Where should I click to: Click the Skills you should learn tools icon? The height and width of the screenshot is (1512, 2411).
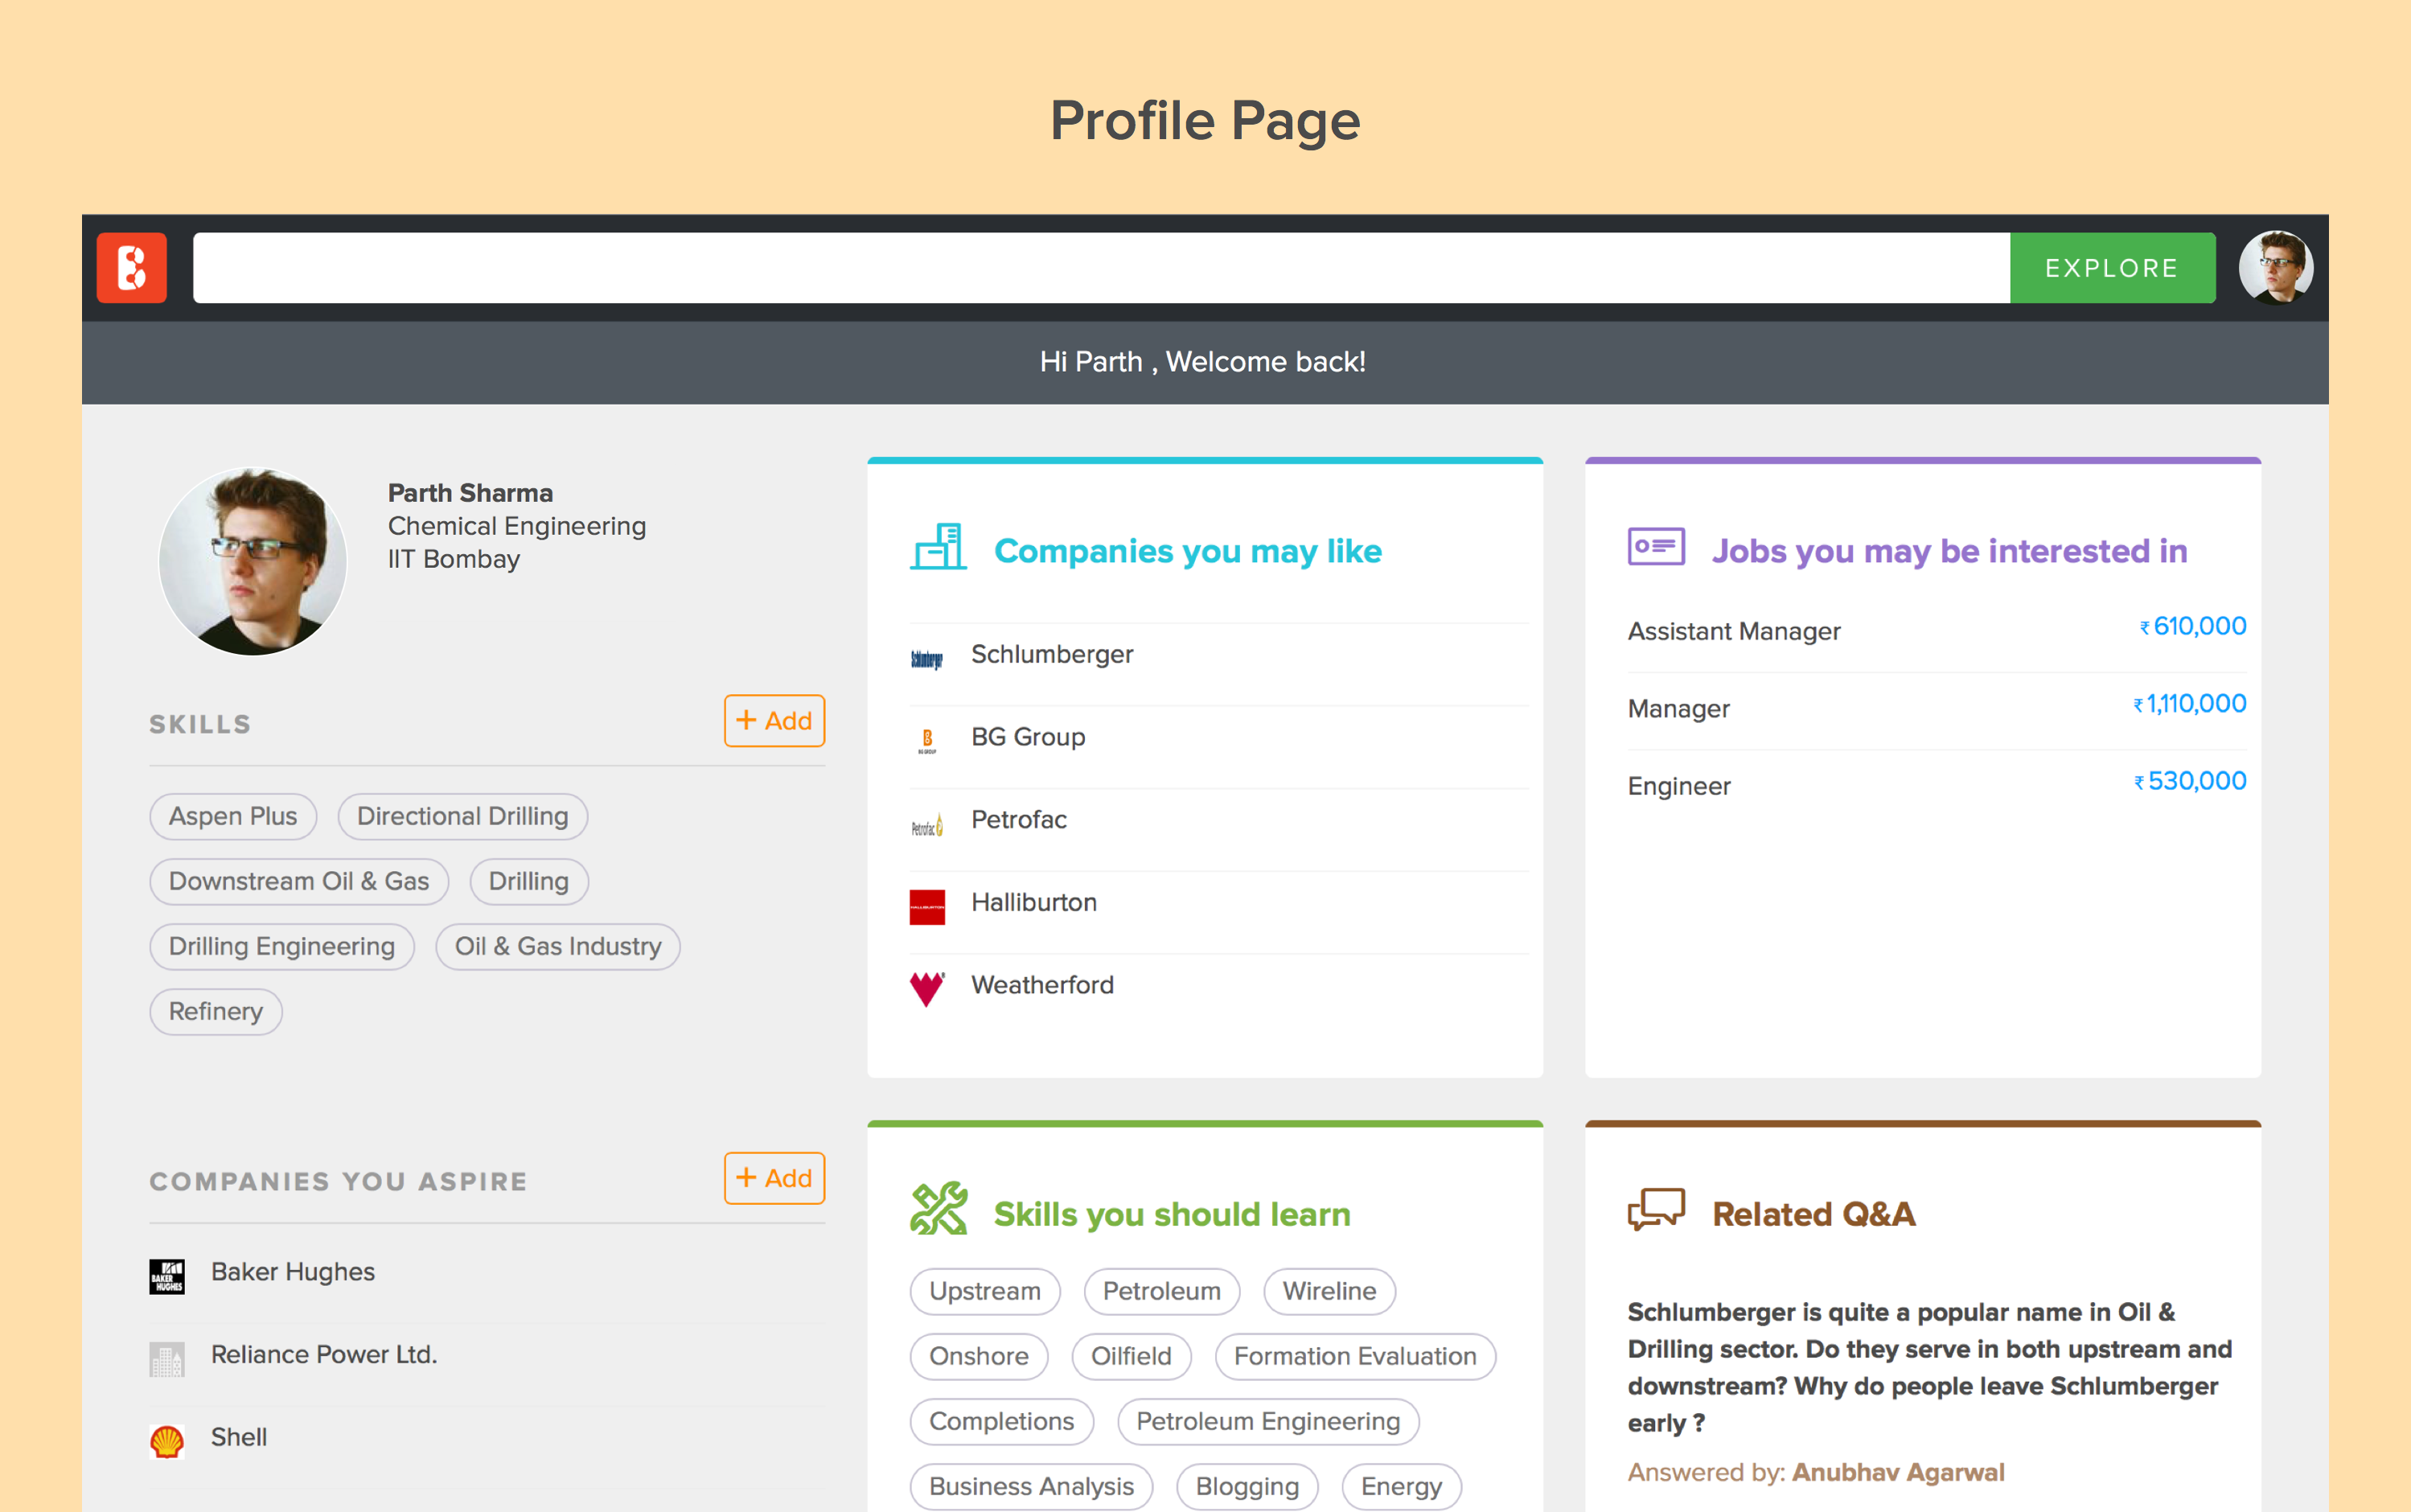[938, 1209]
